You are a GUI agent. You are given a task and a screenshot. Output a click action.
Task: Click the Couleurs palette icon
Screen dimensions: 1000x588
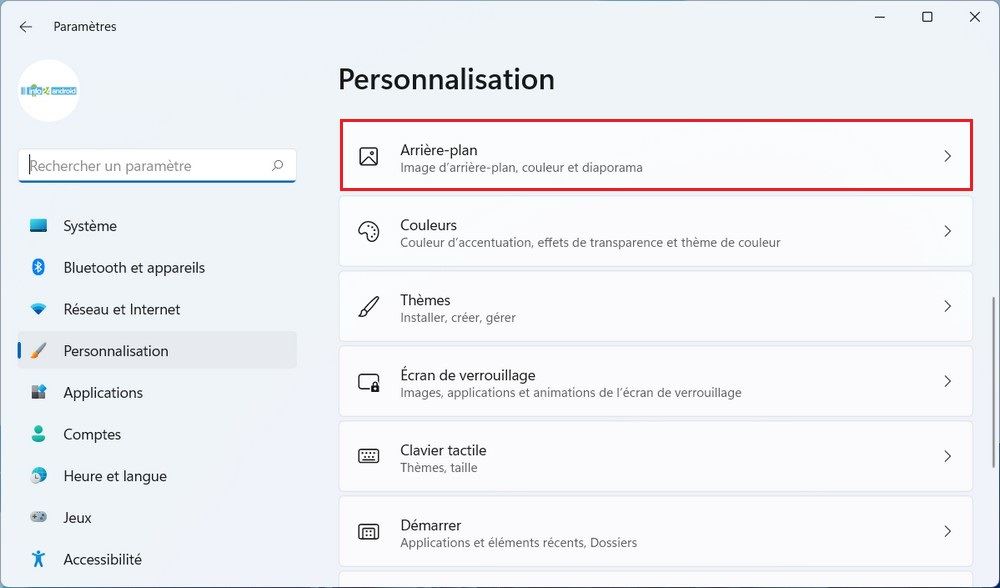point(369,232)
